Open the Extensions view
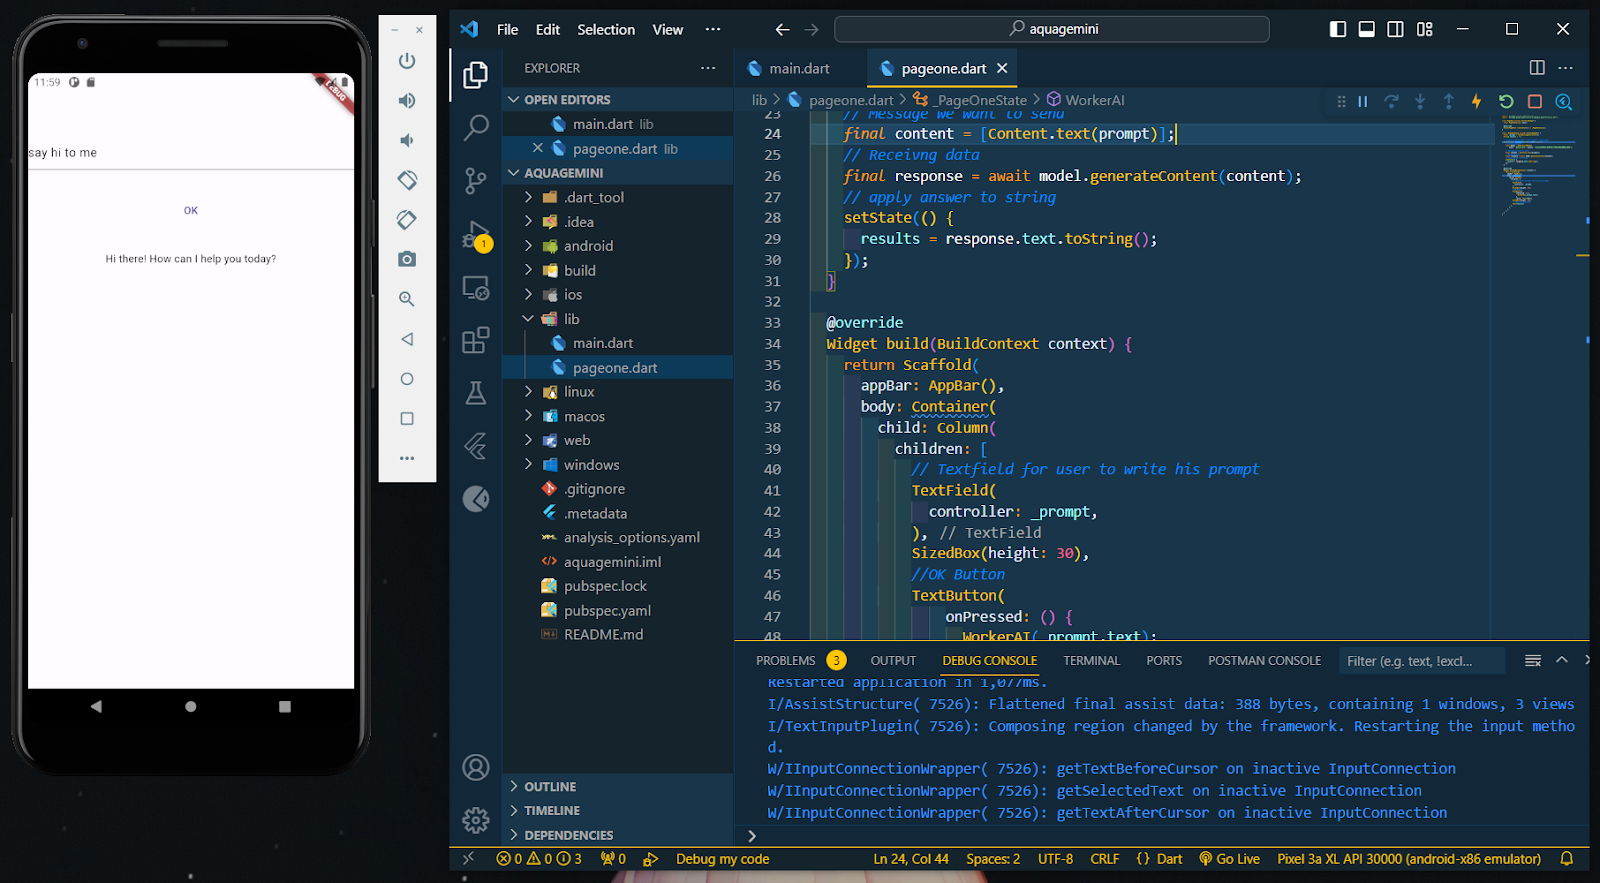The width and height of the screenshot is (1600, 883). pyautogui.click(x=476, y=340)
